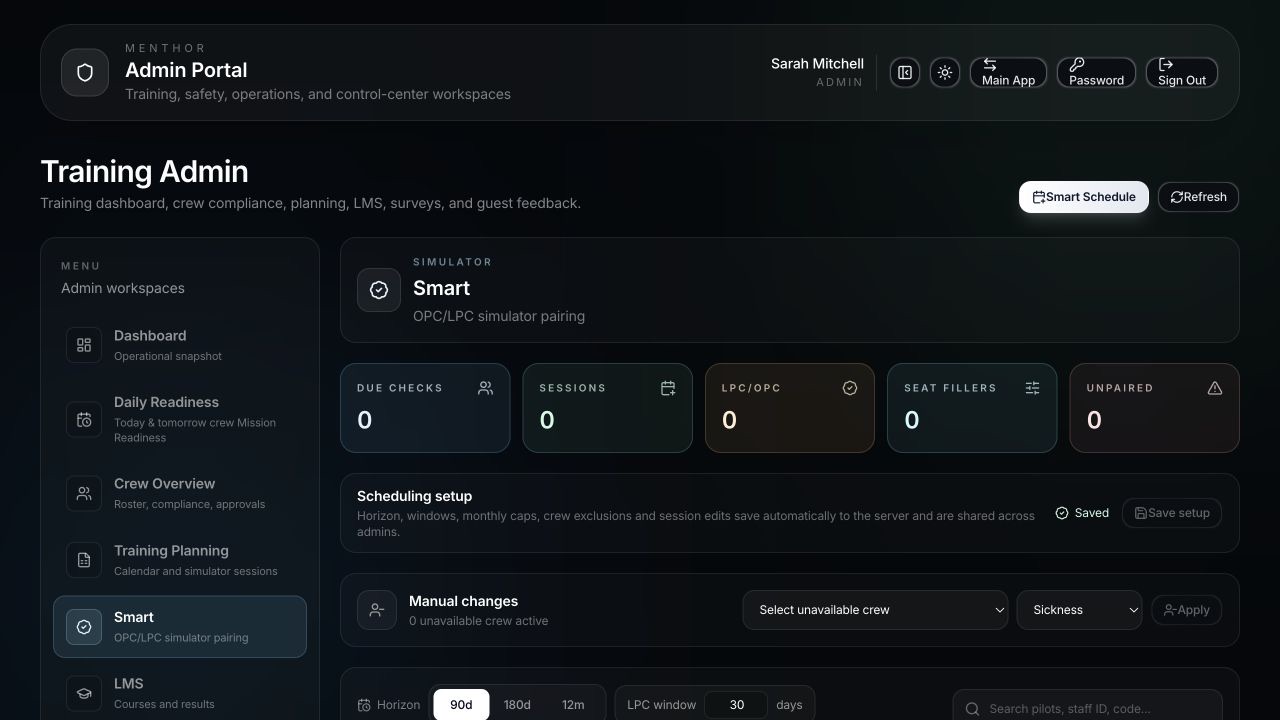1280x720 pixels.
Task: Open the Unpaired stat card
Action: pyautogui.click(x=1154, y=408)
